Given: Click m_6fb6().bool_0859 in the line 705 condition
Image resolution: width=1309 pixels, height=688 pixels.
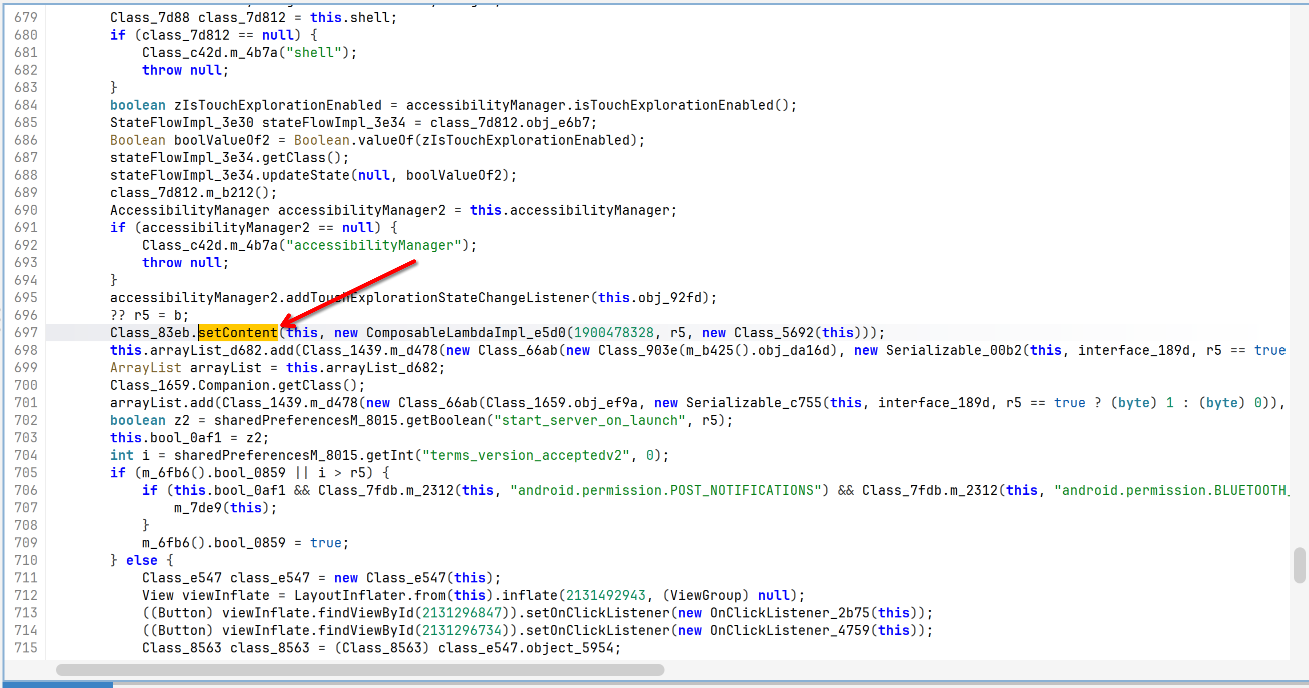Looking at the screenshot, I should [x=206, y=472].
